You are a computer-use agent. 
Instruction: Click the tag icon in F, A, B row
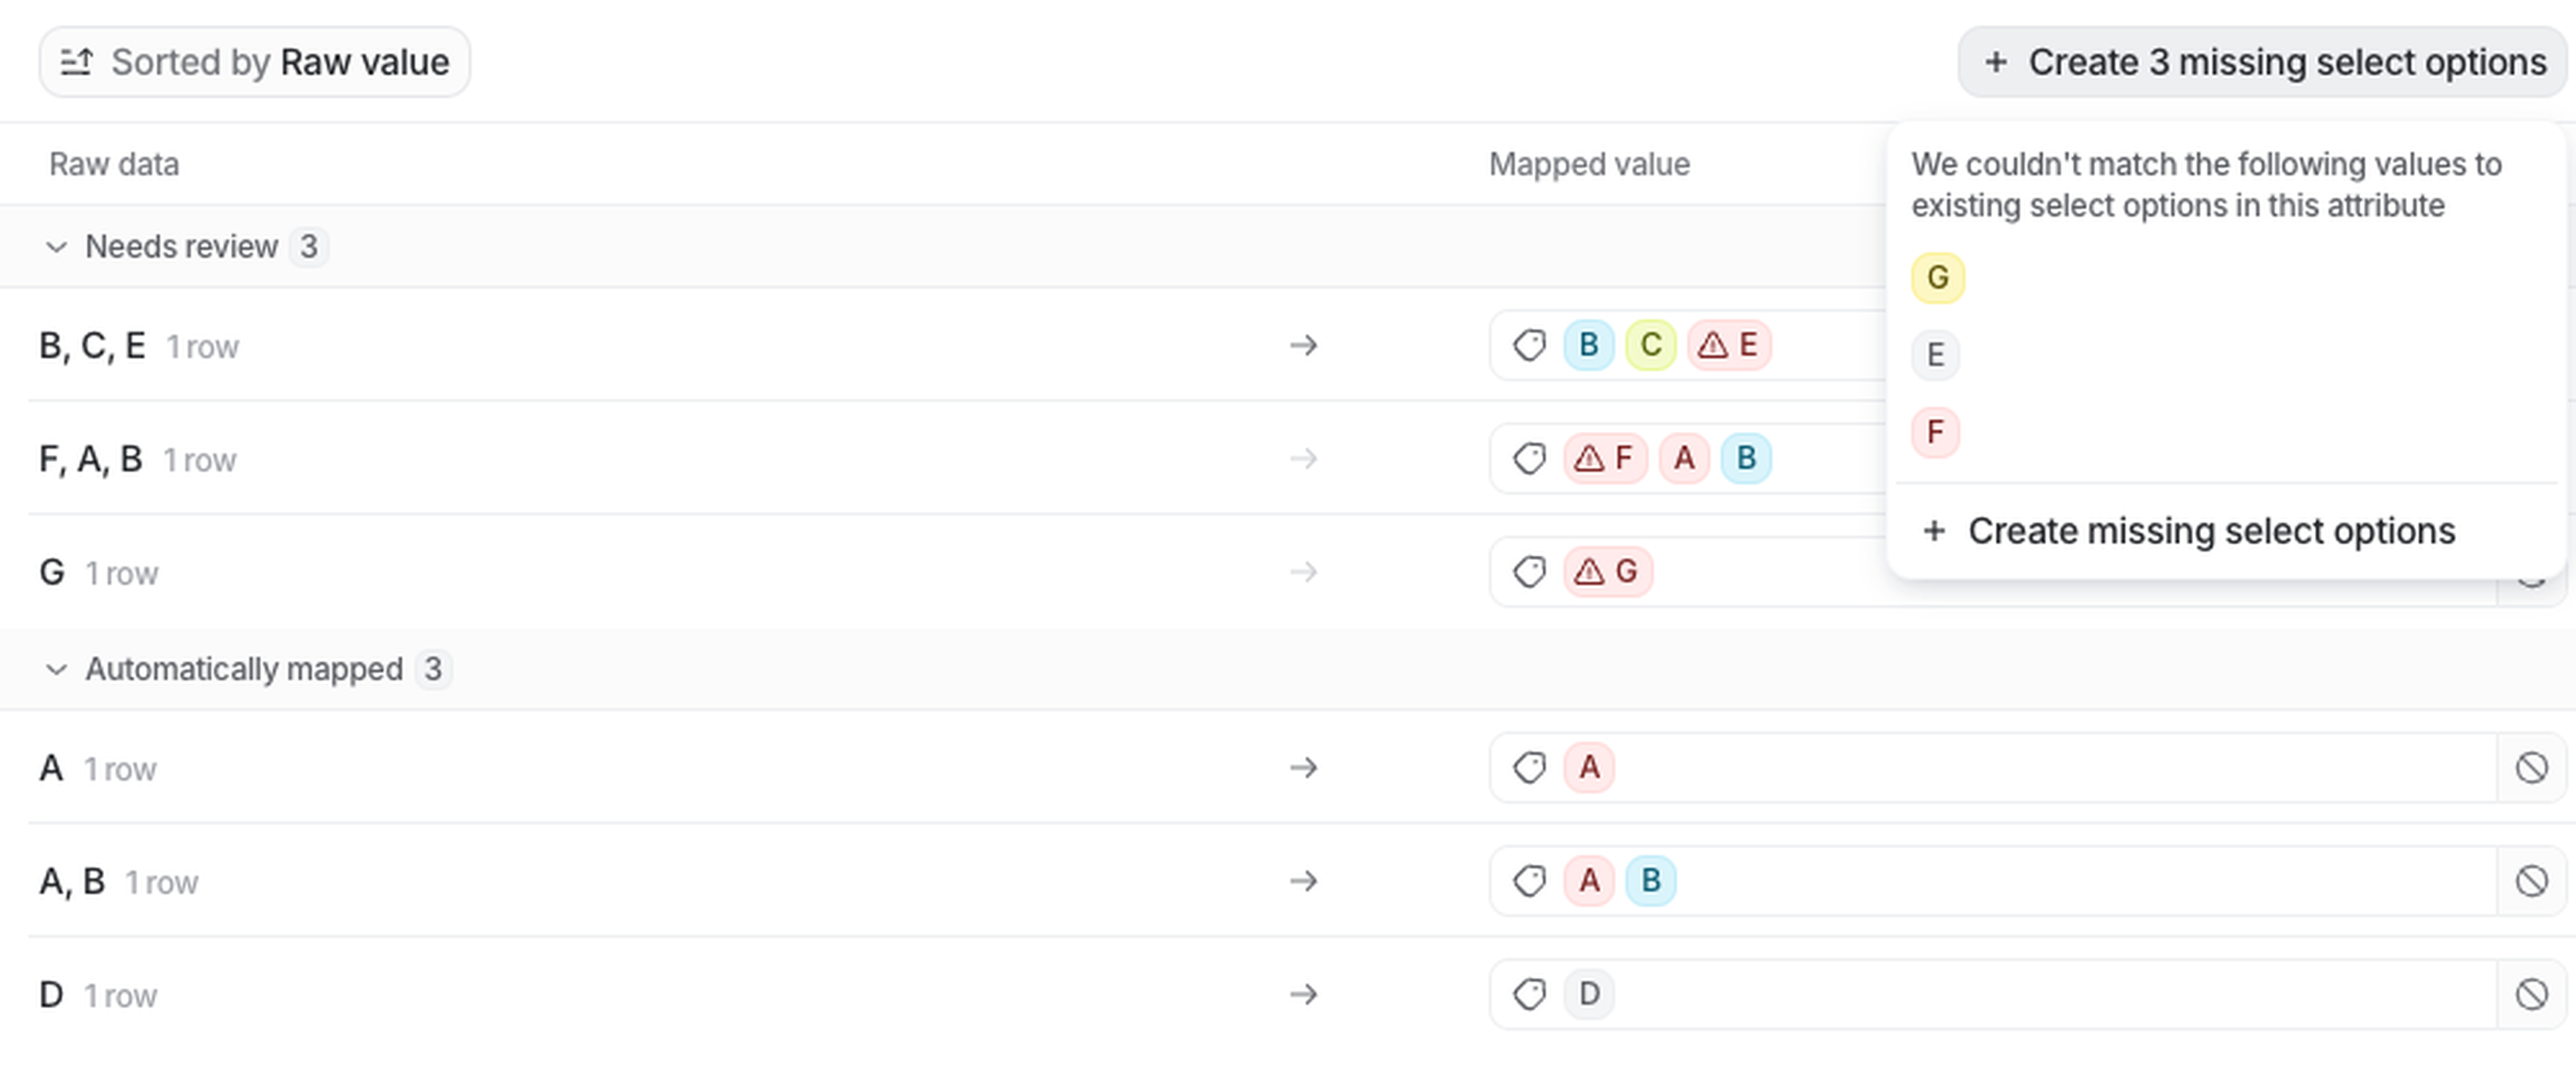[1529, 458]
